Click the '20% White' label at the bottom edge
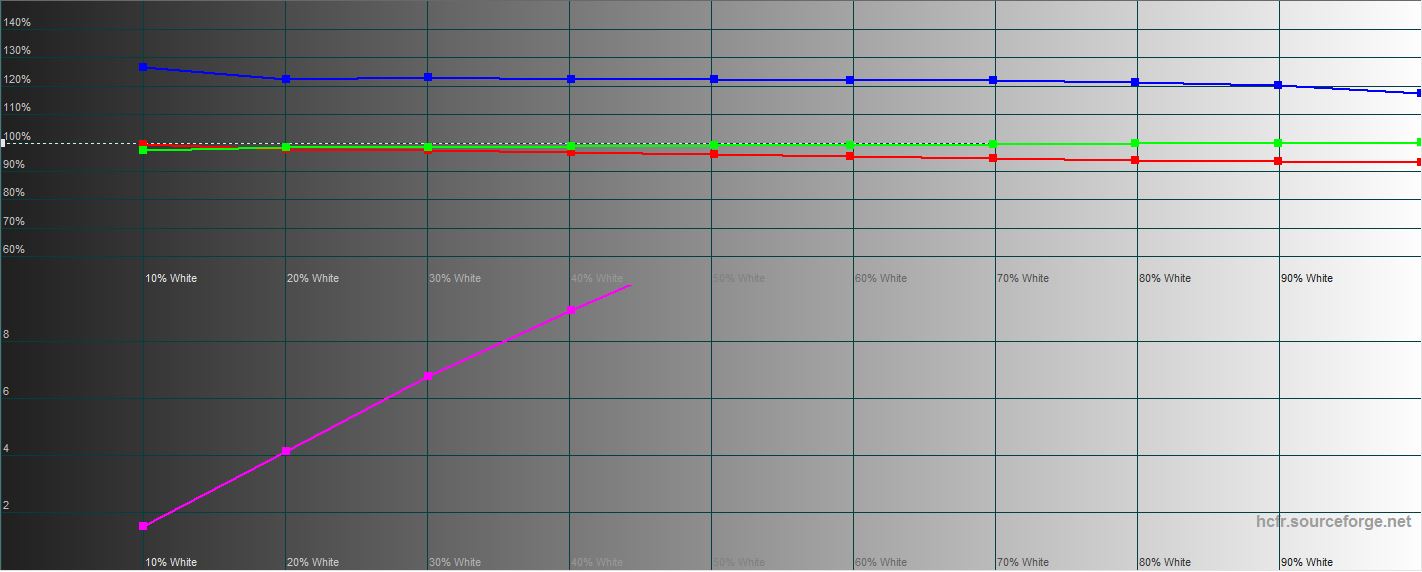1422x572 pixels. click(x=313, y=562)
